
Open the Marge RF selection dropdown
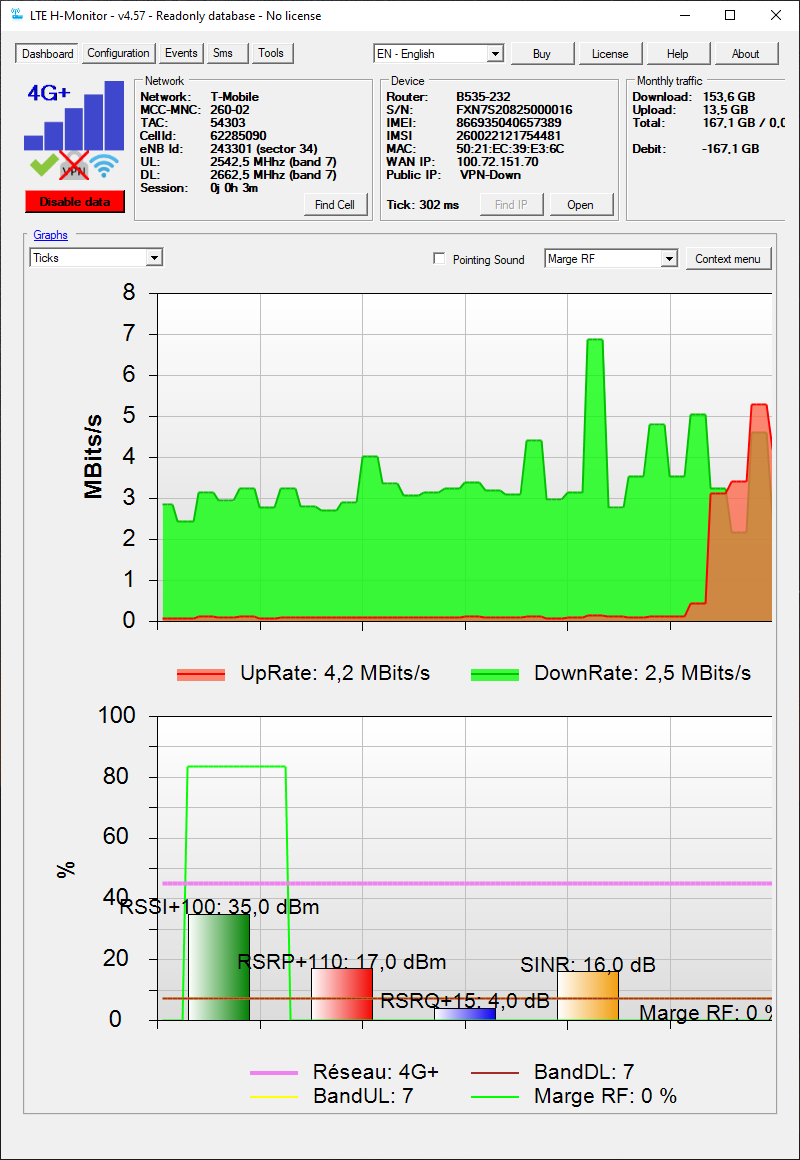click(x=611, y=258)
